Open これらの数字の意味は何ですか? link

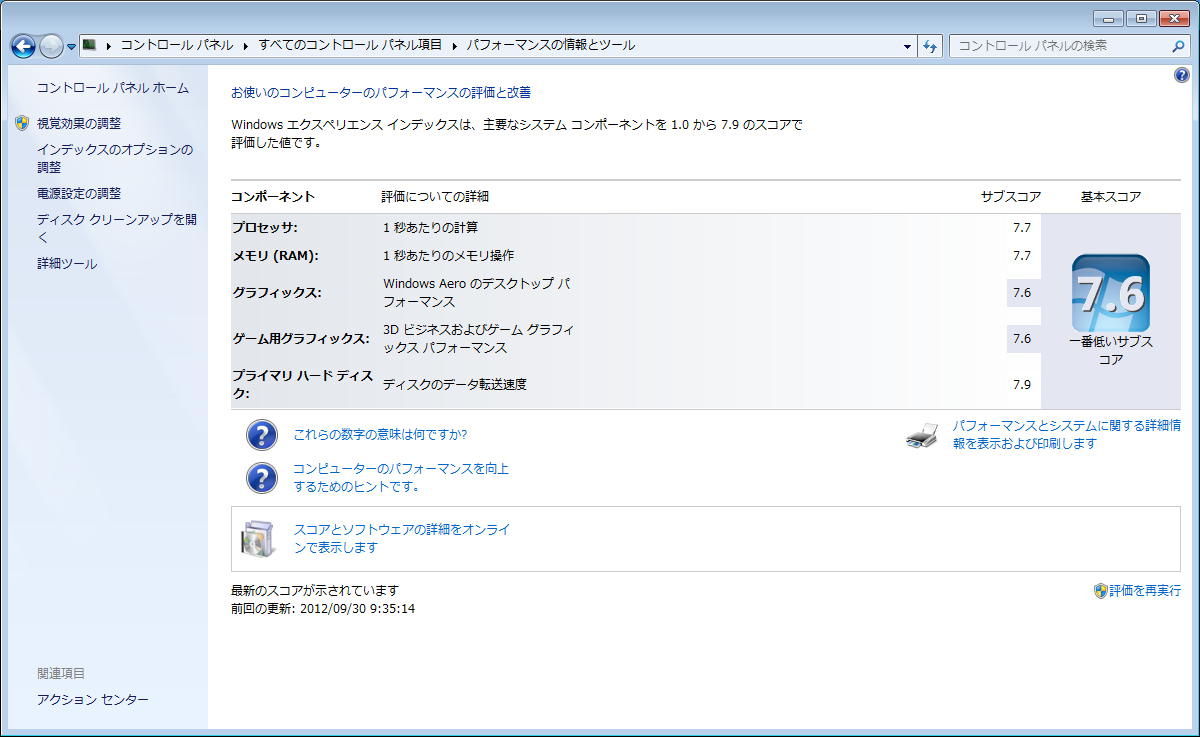coord(380,434)
